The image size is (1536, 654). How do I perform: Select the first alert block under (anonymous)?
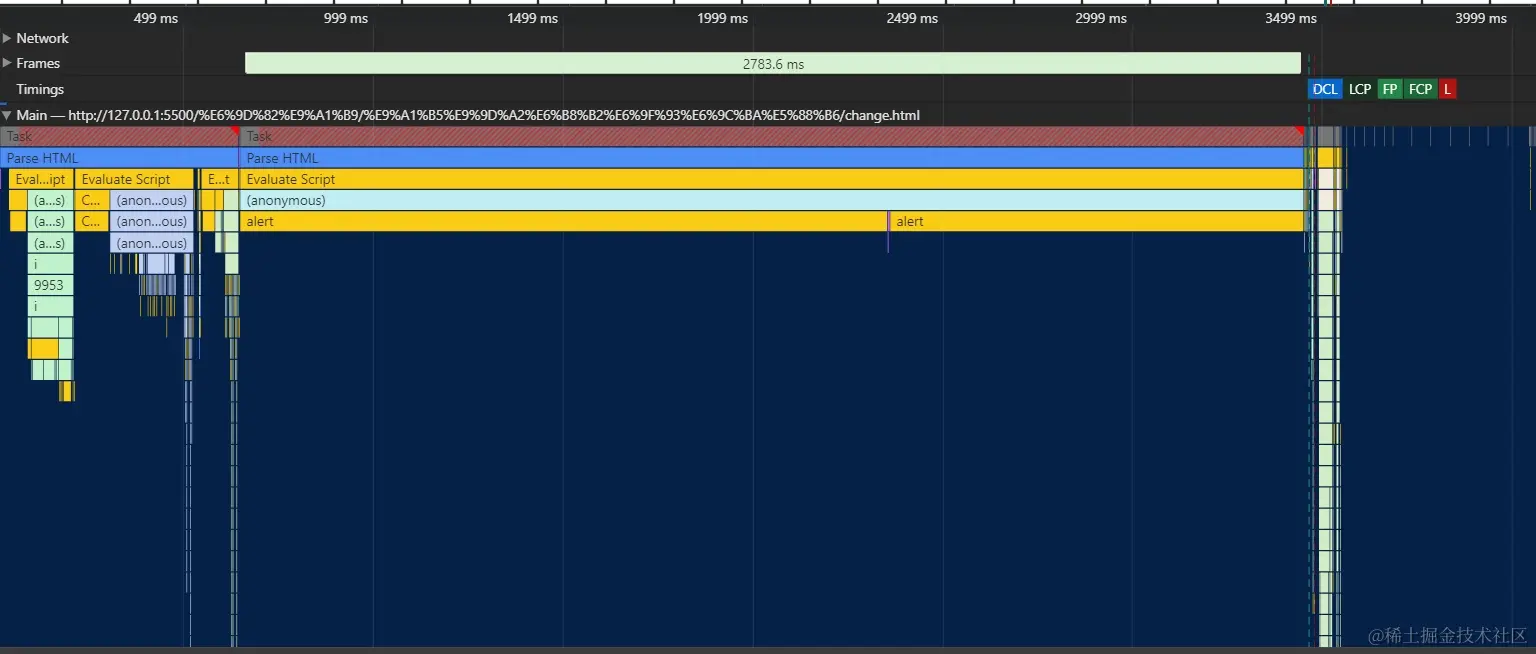point(563,221)
